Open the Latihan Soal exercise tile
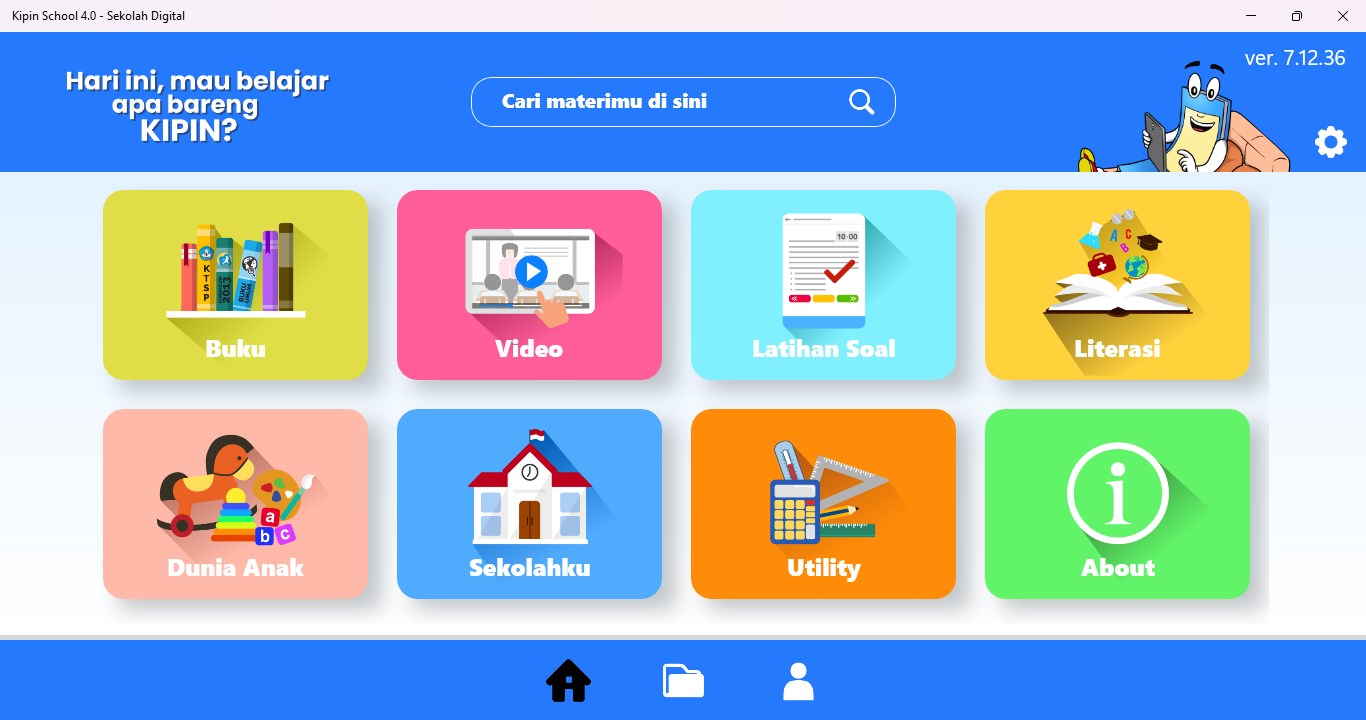 pos(823,285)
